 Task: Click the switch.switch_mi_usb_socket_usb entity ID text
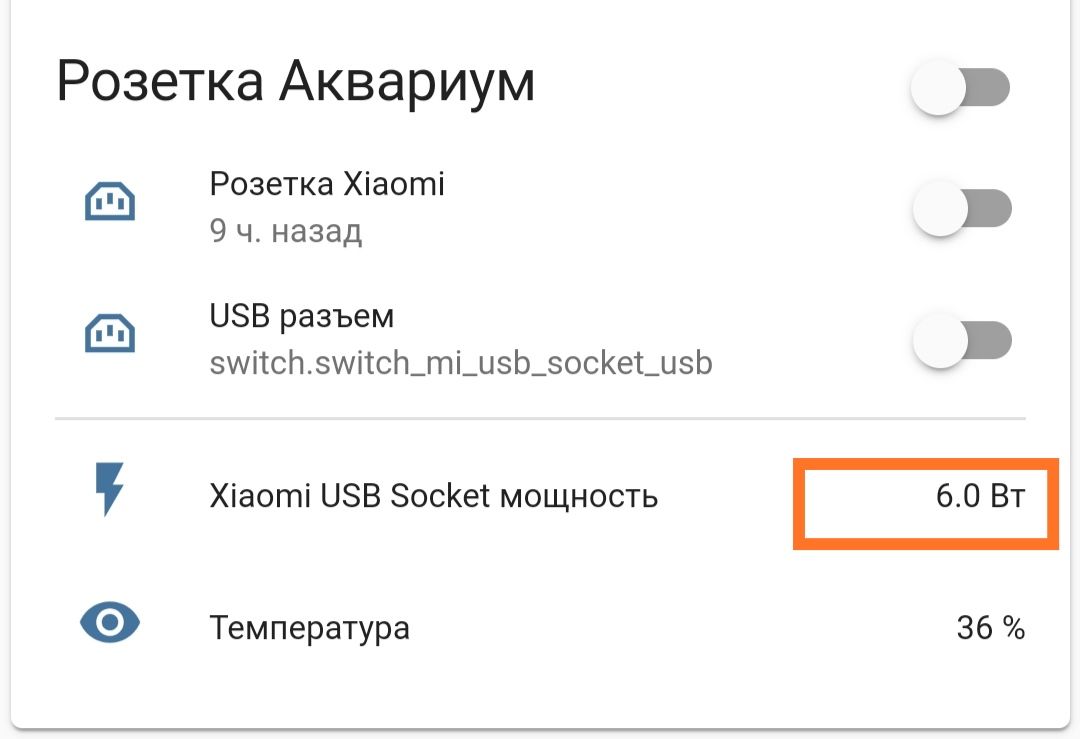[x=461, y=363]
